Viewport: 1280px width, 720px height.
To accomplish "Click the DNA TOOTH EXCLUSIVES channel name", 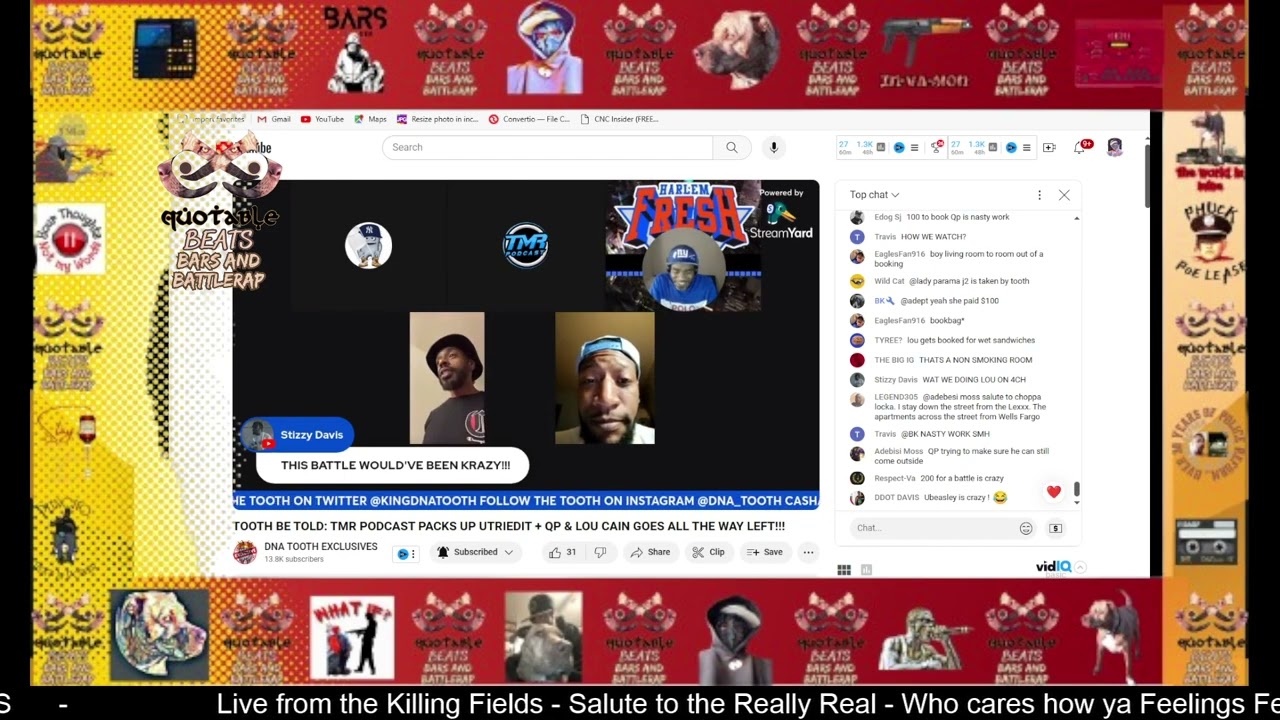I will [x=321, y=547].
